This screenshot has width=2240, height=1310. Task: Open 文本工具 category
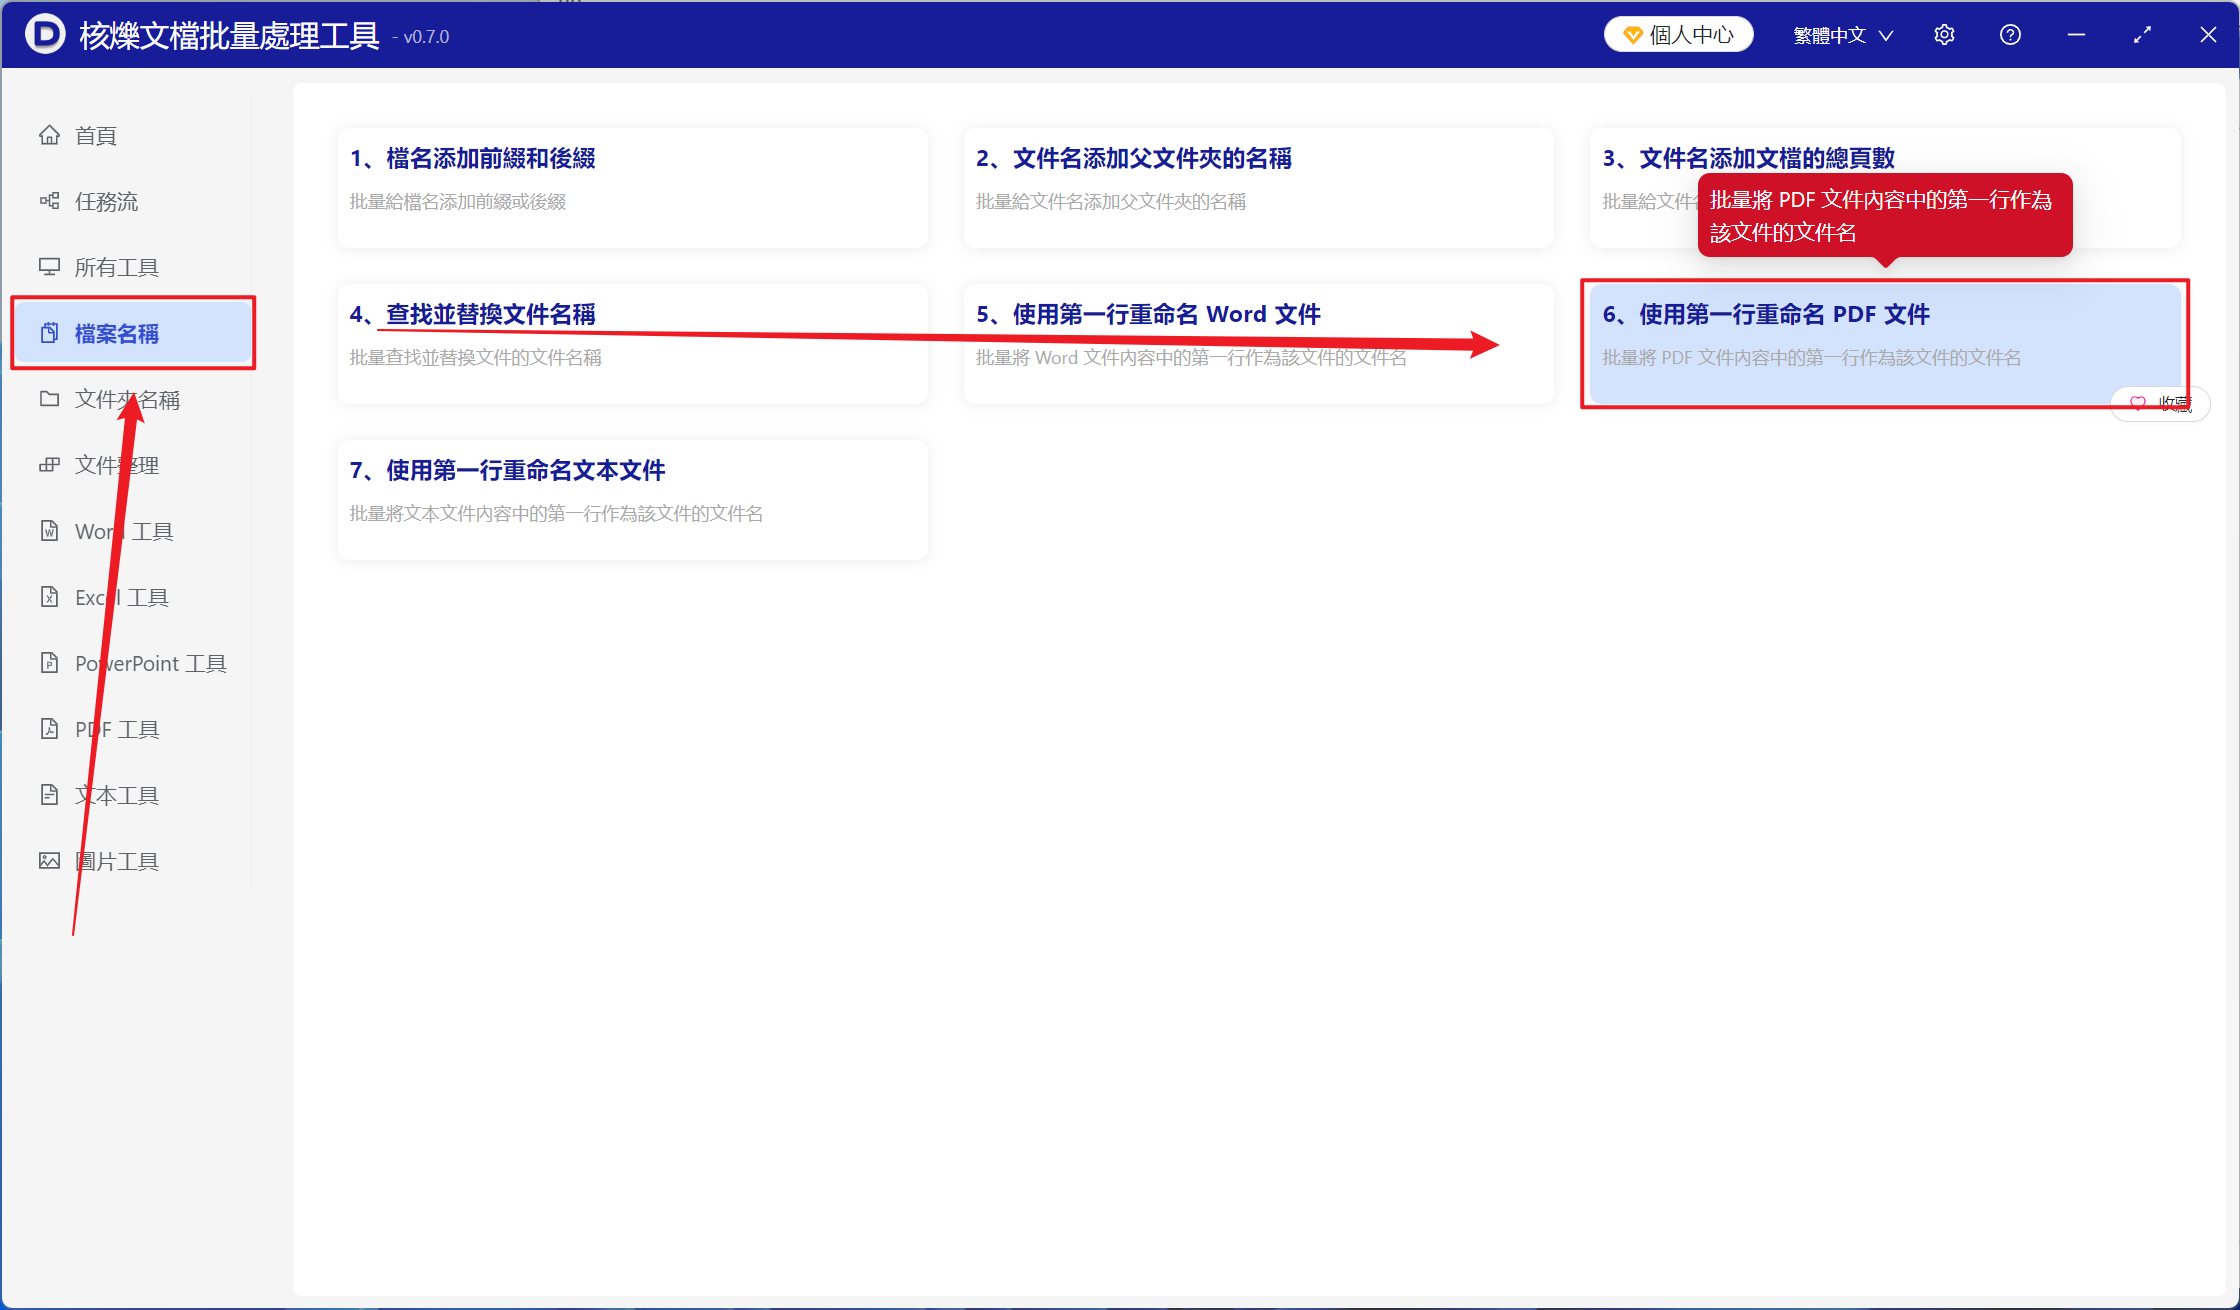(132, 795)
